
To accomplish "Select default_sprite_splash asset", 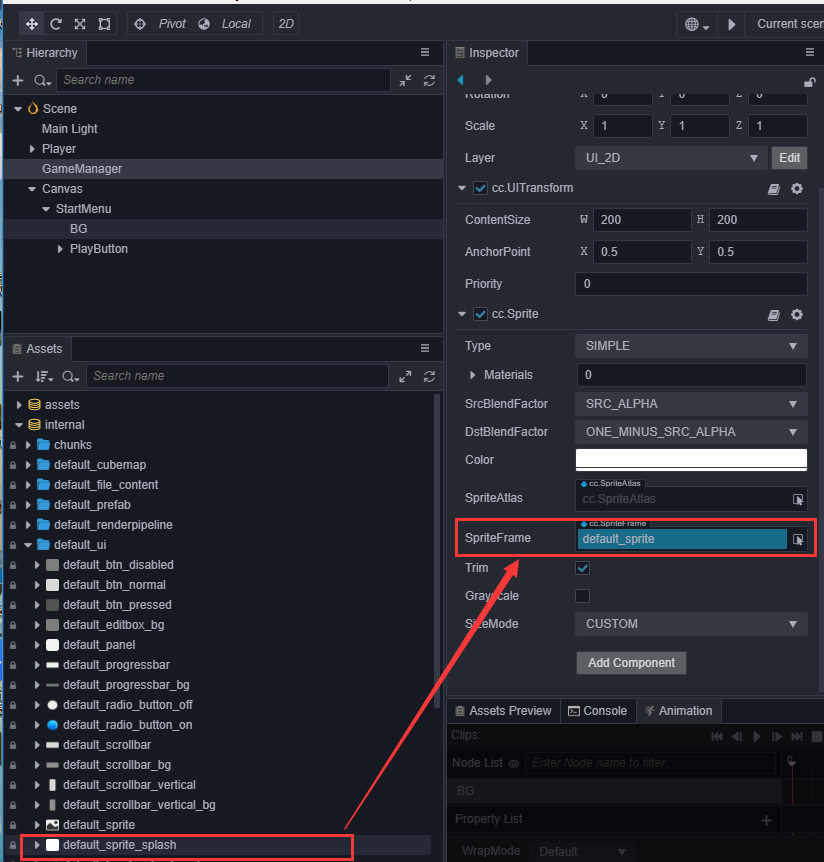I will pos(119,845).
